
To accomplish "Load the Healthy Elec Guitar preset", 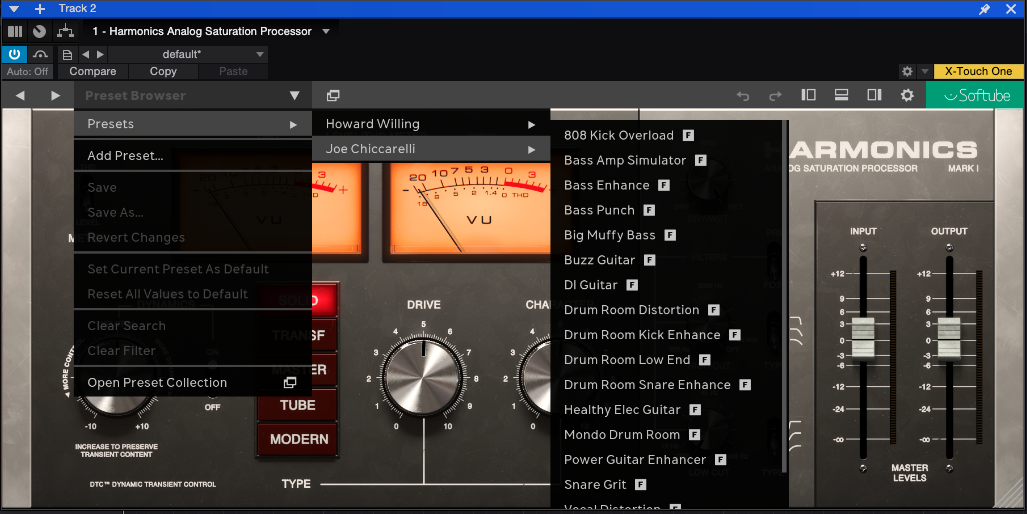I will [x=666, y=409].
